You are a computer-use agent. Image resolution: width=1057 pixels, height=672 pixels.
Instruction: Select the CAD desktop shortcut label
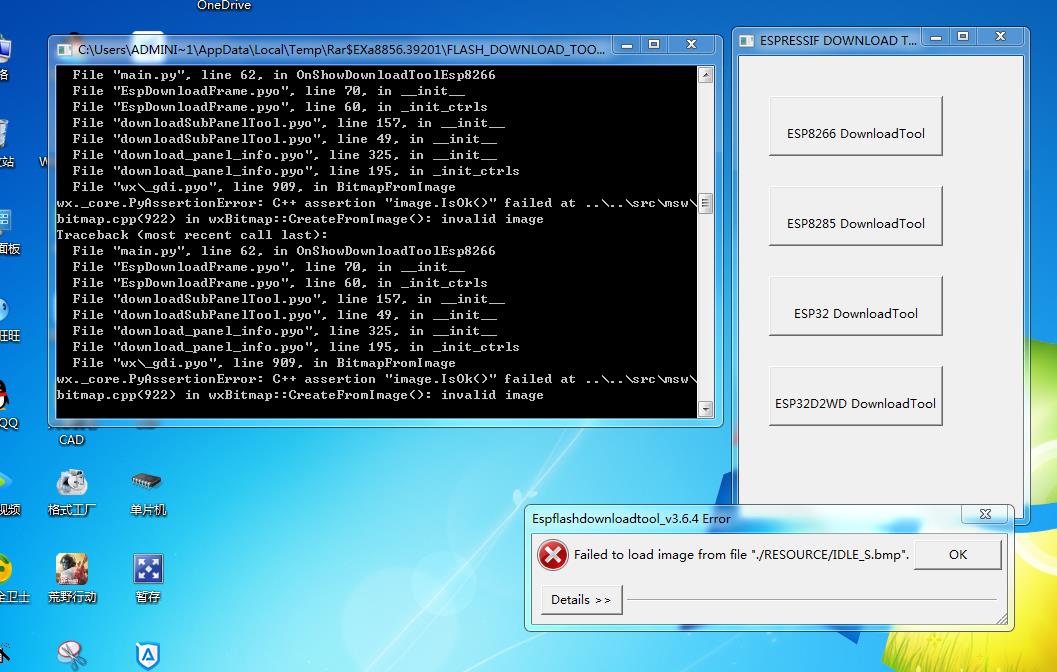click(71, 440)
